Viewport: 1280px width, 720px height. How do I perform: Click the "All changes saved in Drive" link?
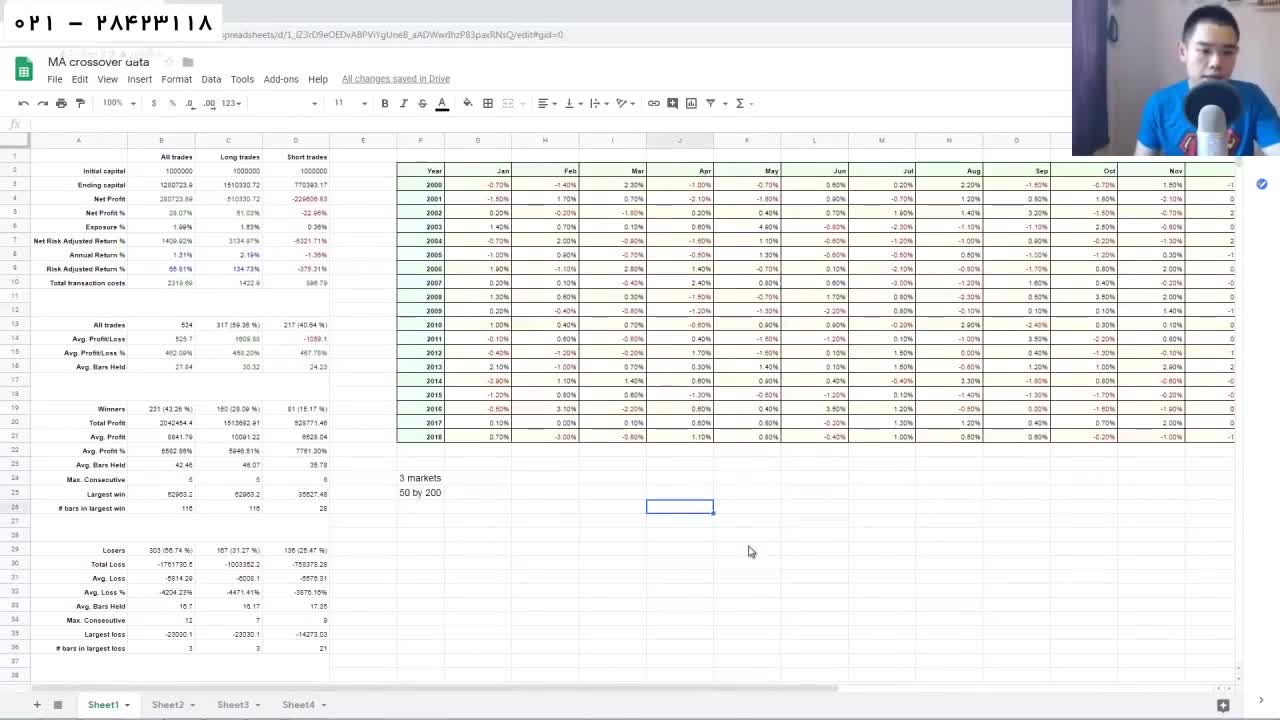click(395, 79)
